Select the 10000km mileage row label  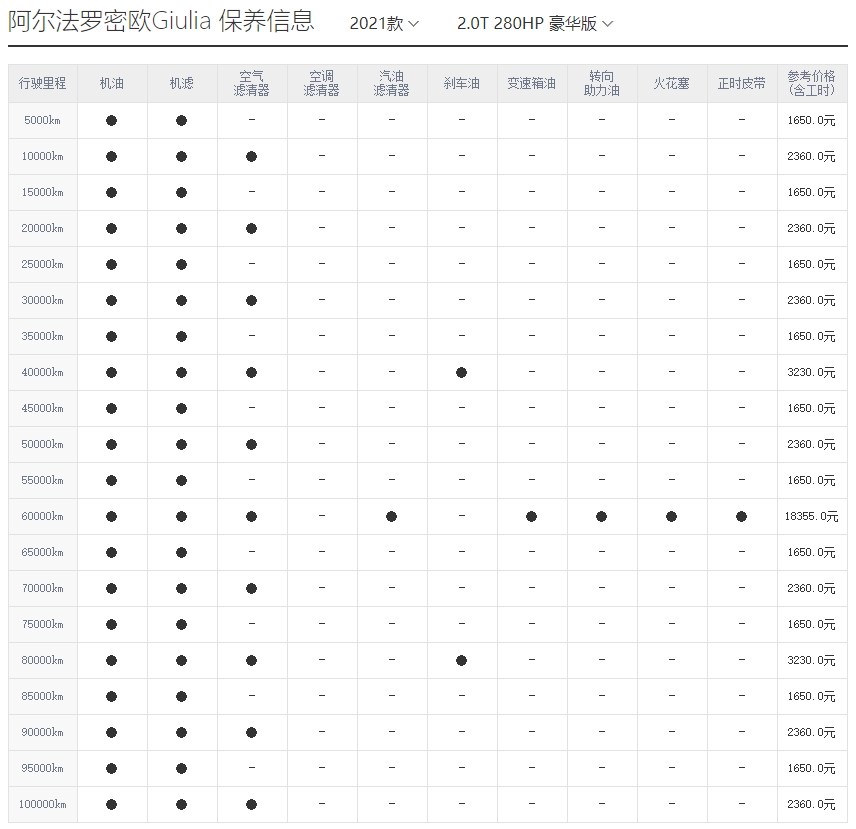43,157
